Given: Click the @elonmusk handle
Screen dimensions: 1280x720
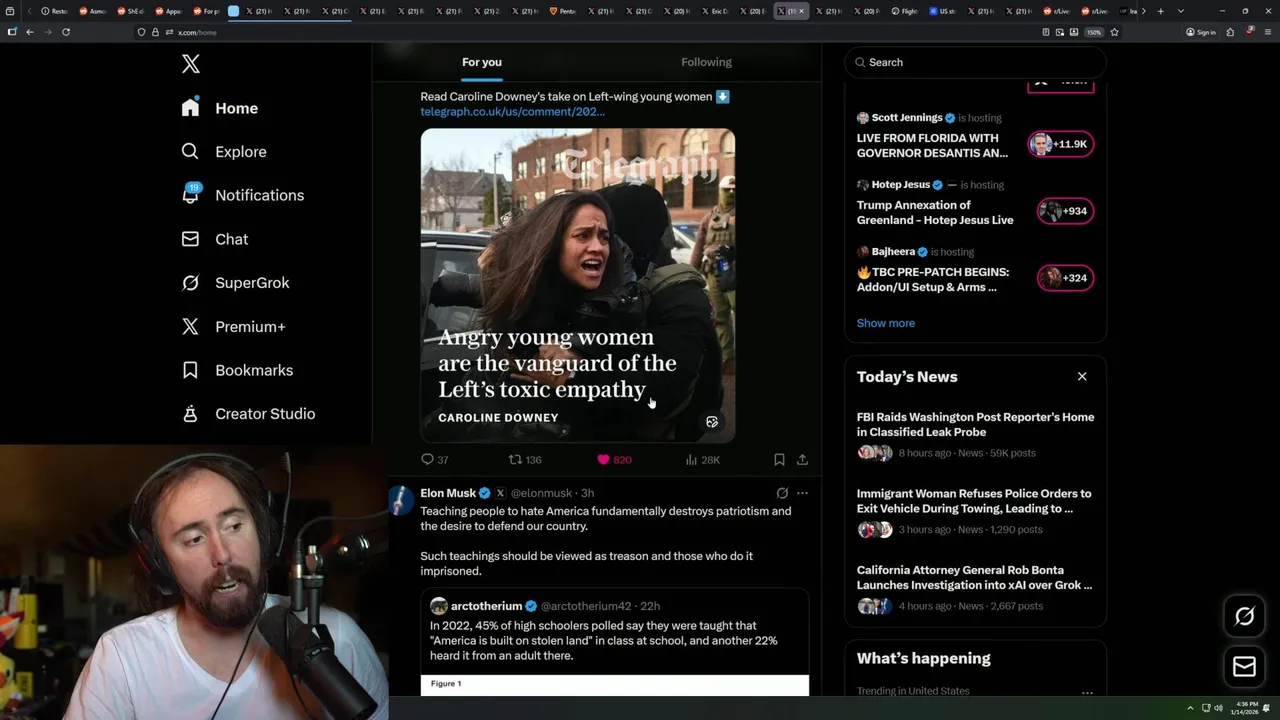Looking at the screenshot, I should pyautogui.click(x=541, y=493).
